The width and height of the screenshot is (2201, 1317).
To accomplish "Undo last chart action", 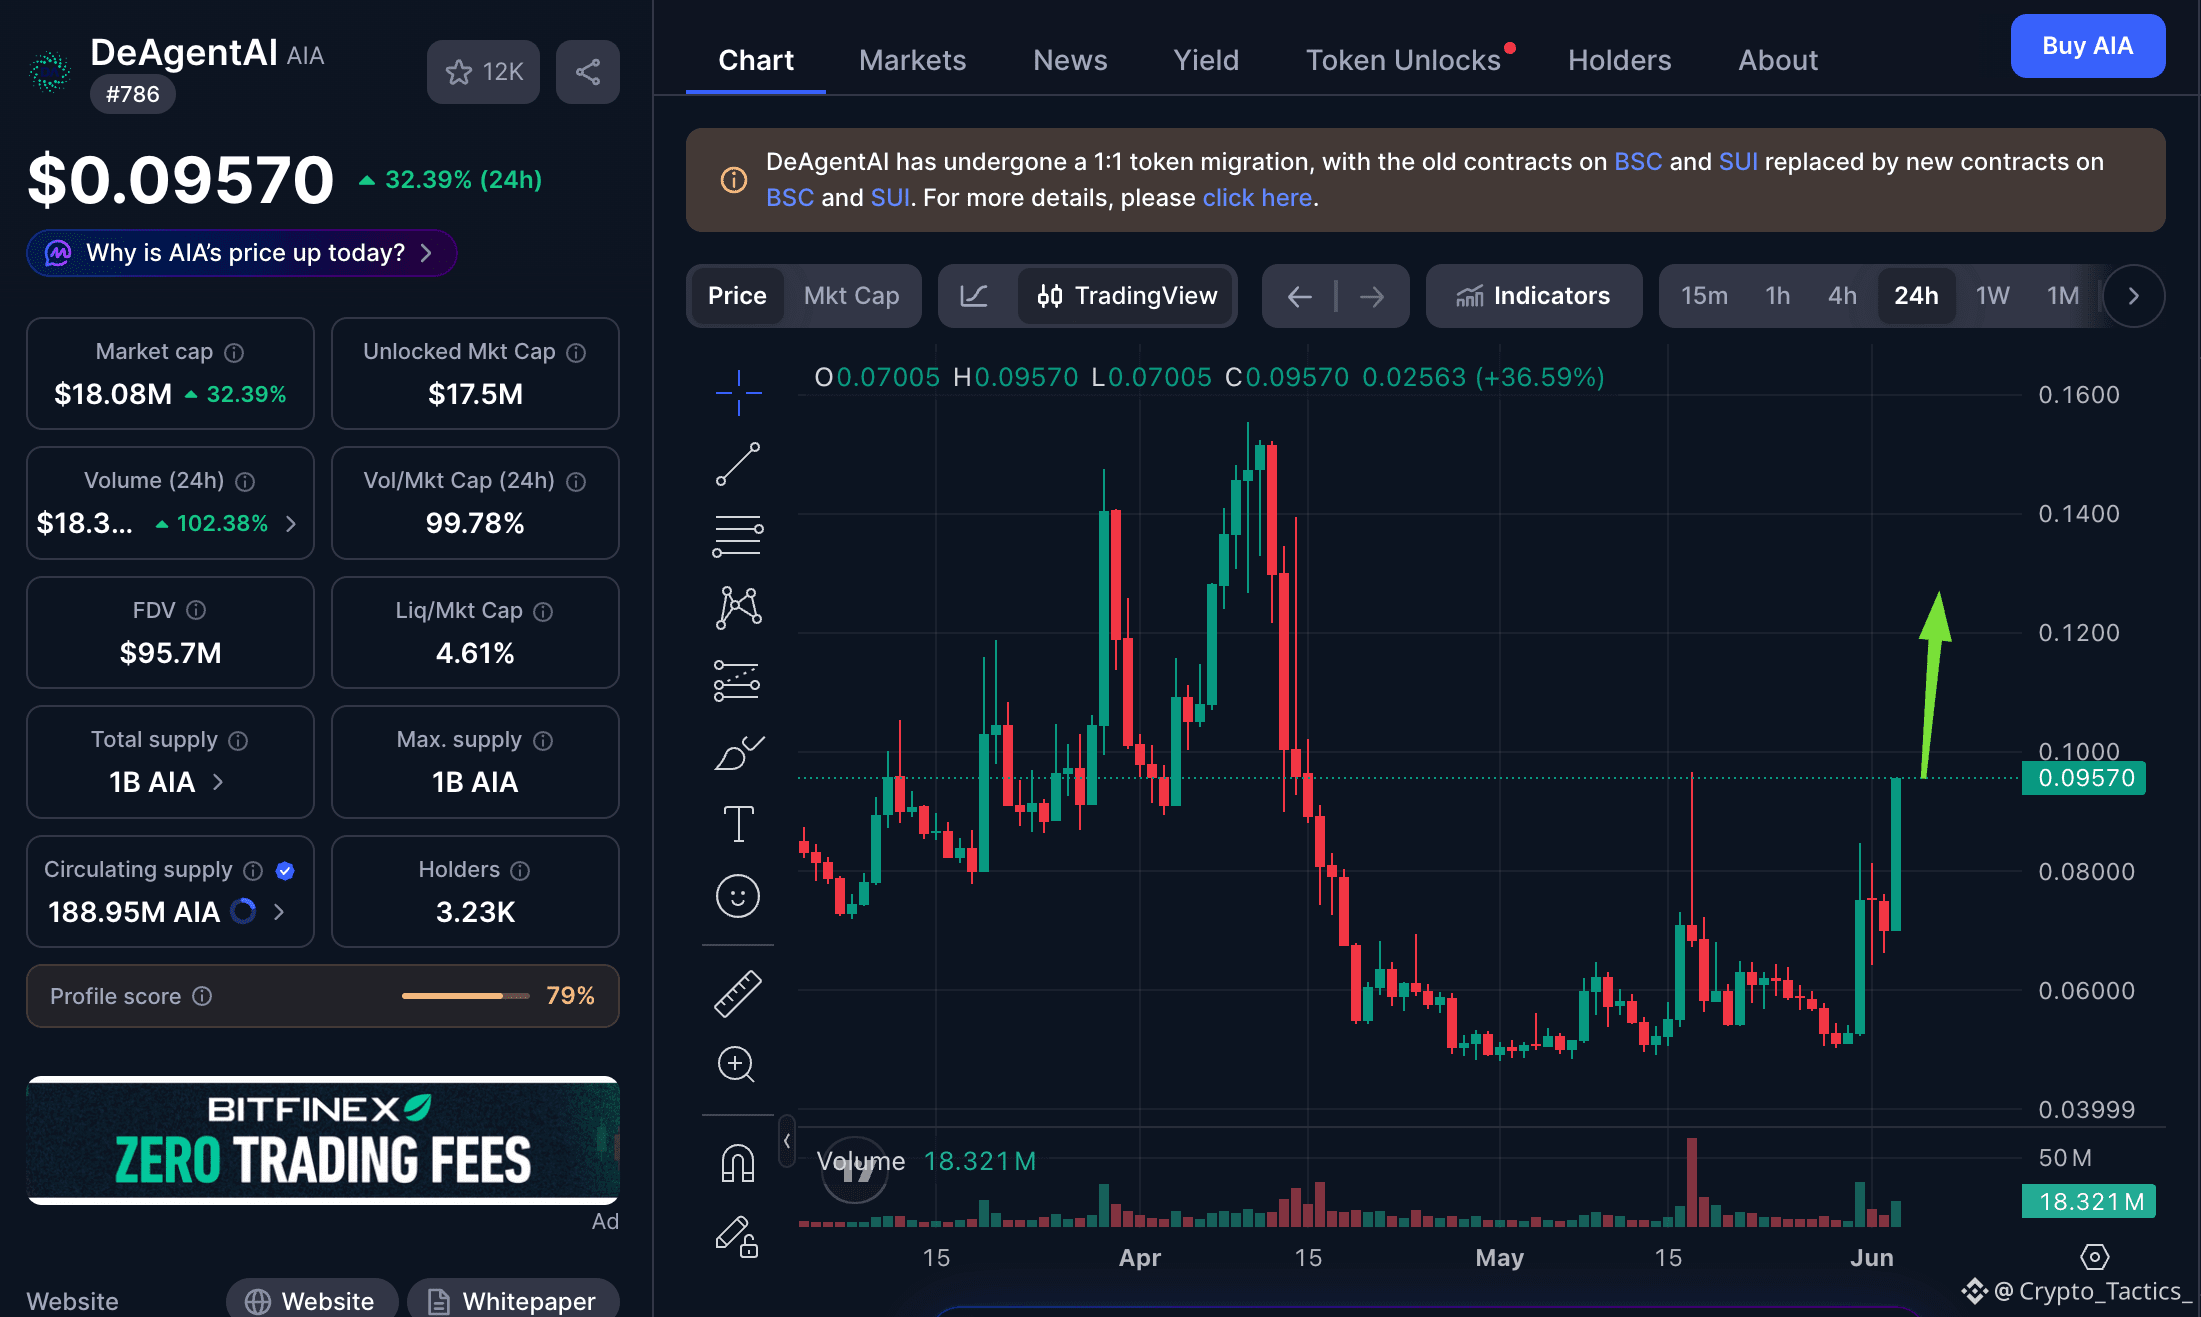I will (x=1299, y=296).
